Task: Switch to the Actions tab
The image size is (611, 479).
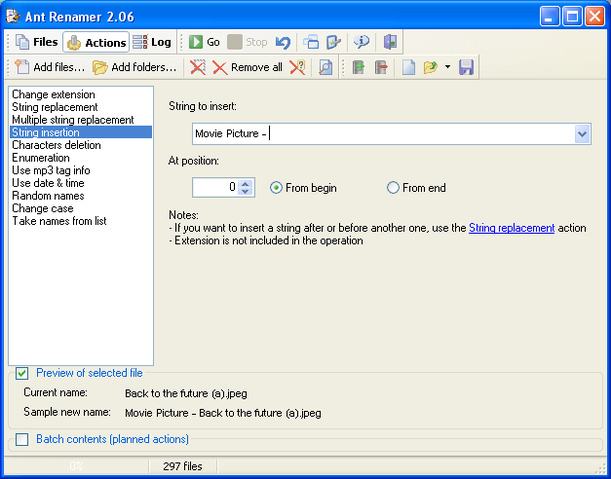Action: [96, 42]
